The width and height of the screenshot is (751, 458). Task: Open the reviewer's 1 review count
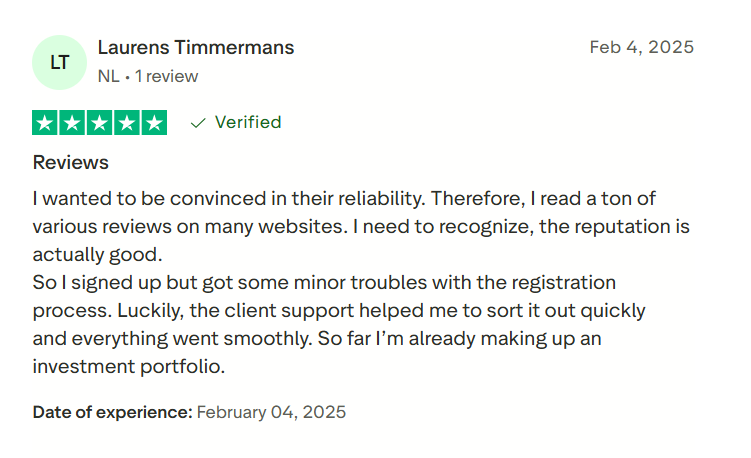167,76
